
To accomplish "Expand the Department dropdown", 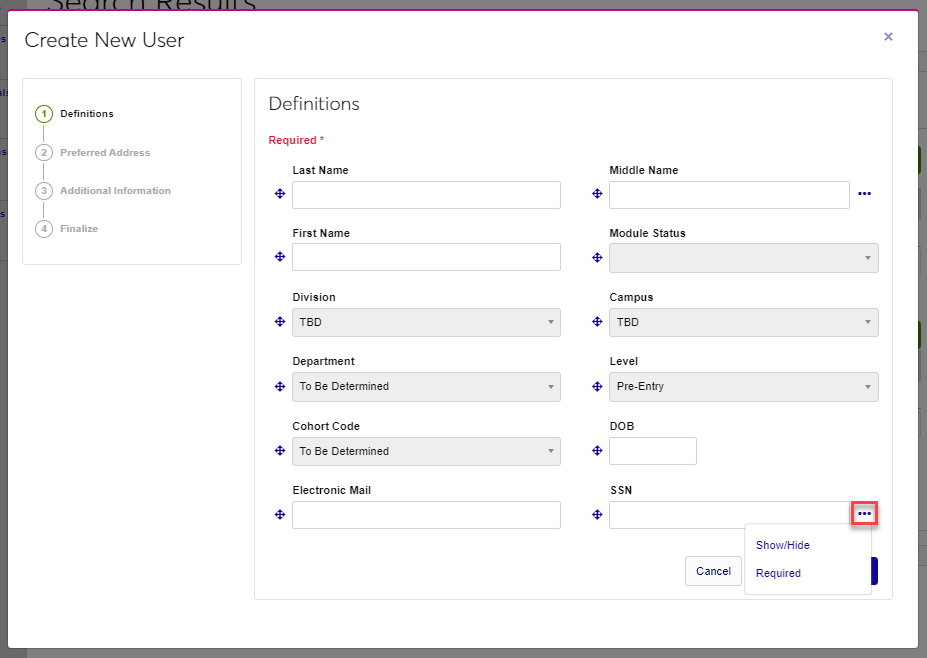I will pyautogui.click(x=426, y=386).
